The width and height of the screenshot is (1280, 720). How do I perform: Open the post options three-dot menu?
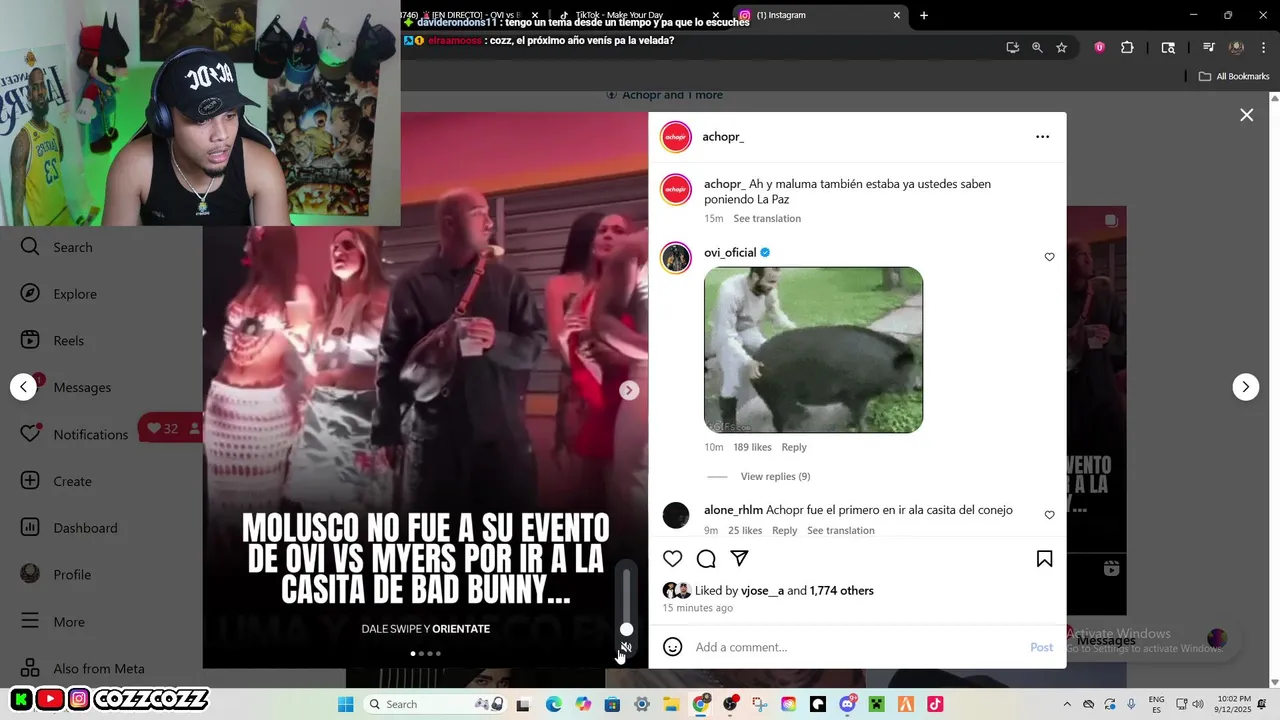1042,137
